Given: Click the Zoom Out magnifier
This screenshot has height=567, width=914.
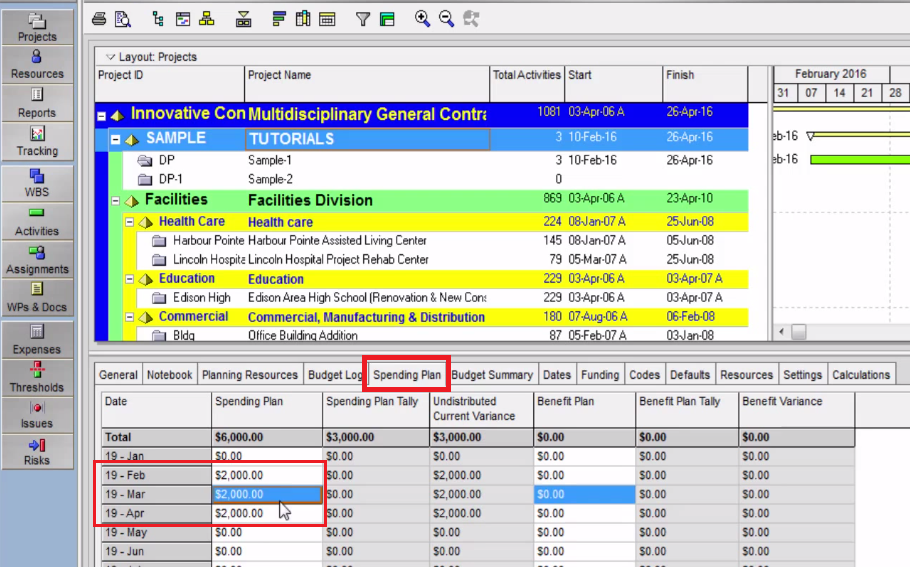Looking at the screenshot, I should point(447,19).
